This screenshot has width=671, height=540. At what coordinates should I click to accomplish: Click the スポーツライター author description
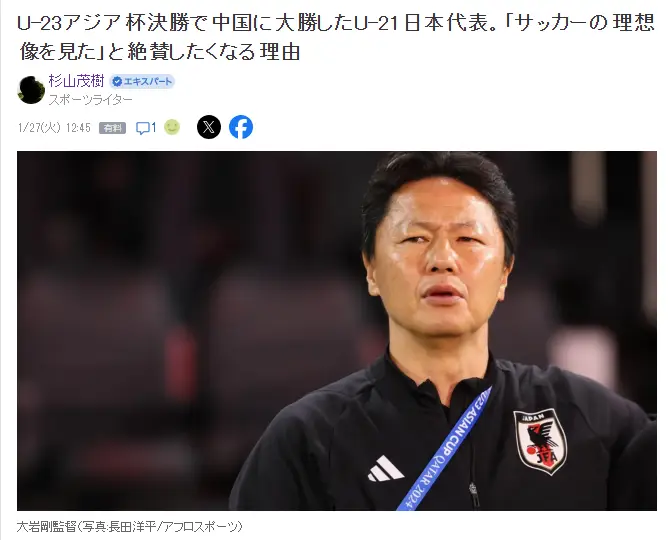90,100
